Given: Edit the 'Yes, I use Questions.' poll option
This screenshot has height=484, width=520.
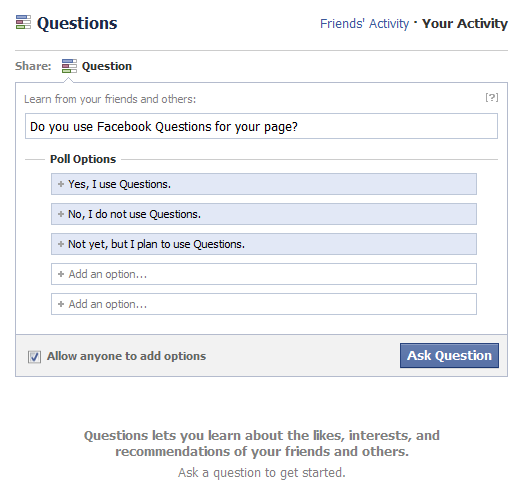Looking at the screenshot, I should [x=264, y=184].
